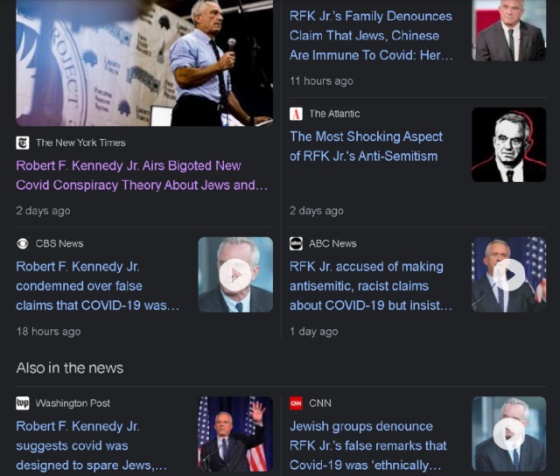Click the Washington Post waving photo thumbnail

click(x=235, y=434)
